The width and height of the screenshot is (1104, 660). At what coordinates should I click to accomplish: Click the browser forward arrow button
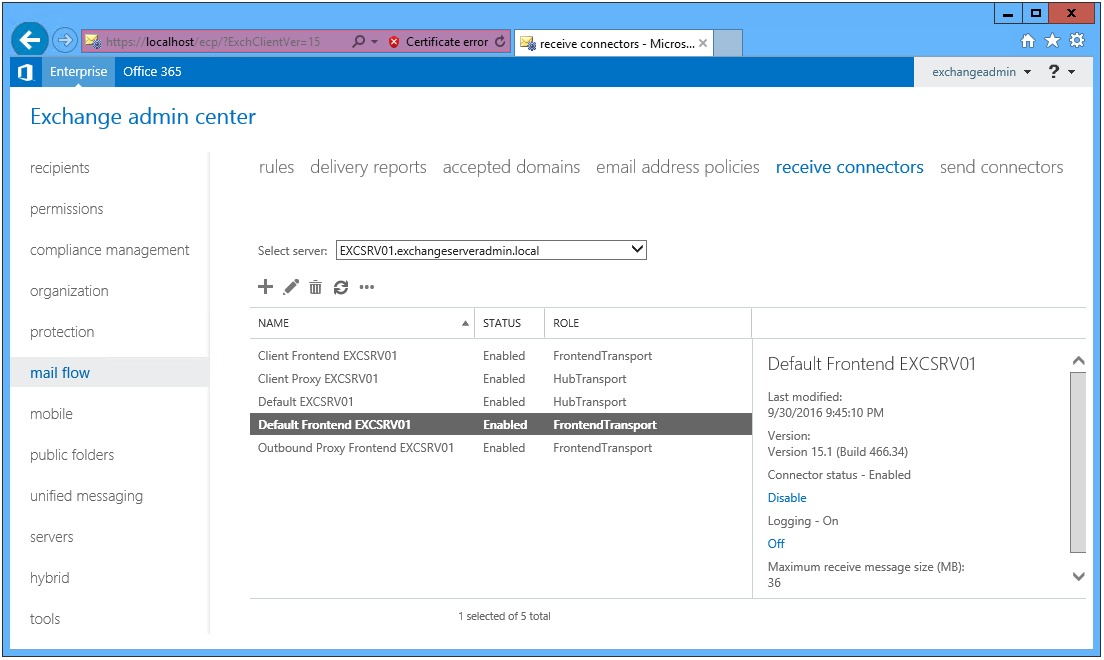pos(65,41)
